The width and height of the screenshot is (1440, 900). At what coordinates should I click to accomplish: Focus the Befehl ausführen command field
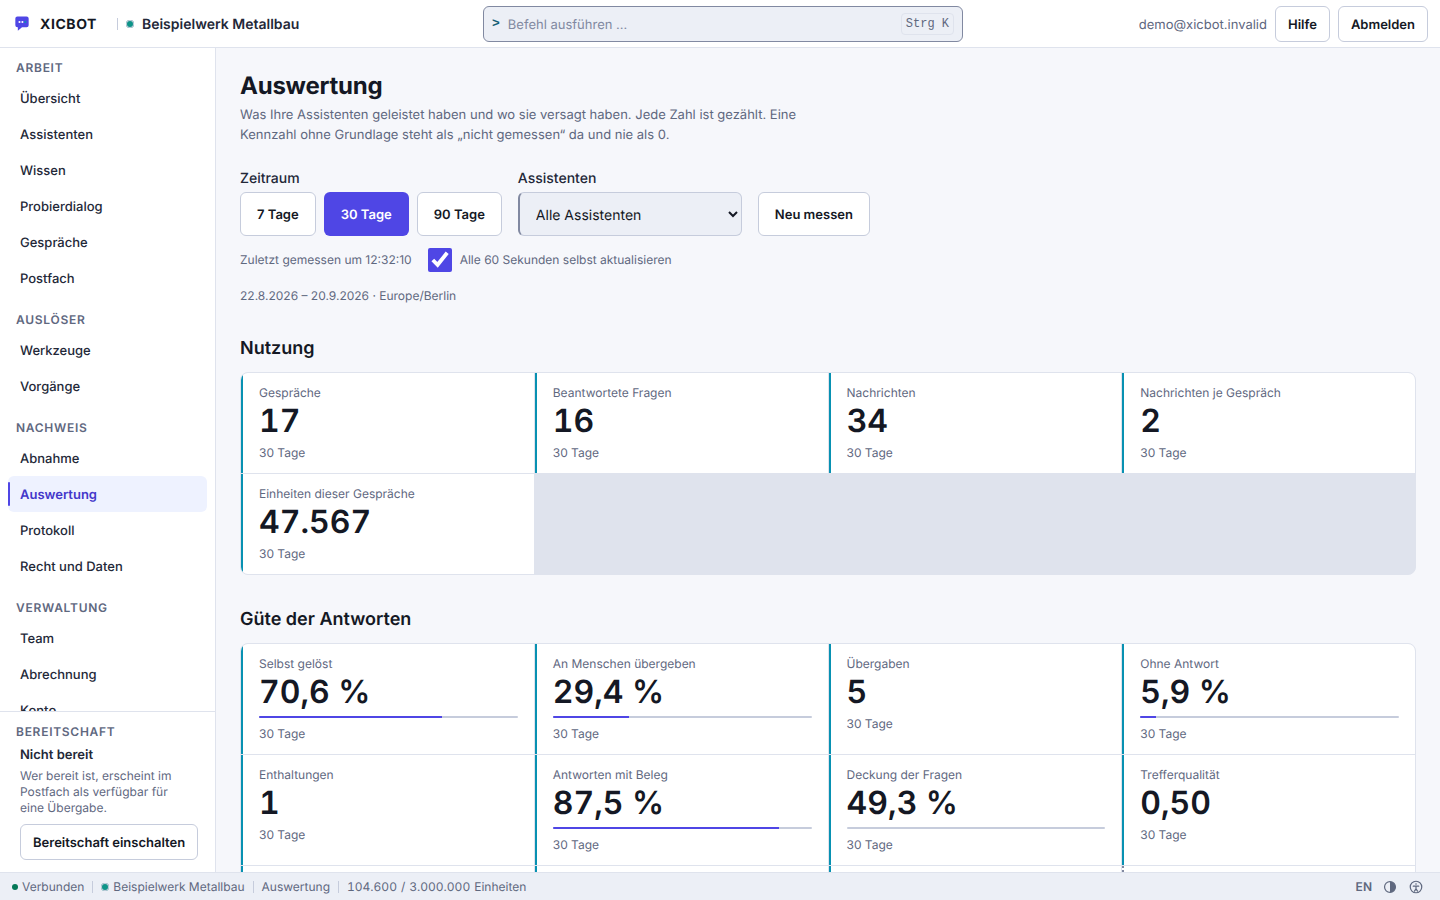click(x=722, y=24)
